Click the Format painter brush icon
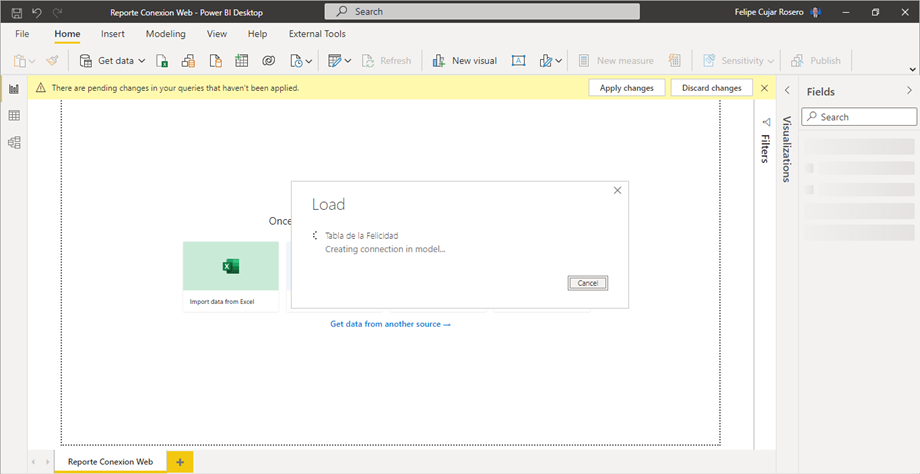This screenshot has height=474, width=920. 52,60
